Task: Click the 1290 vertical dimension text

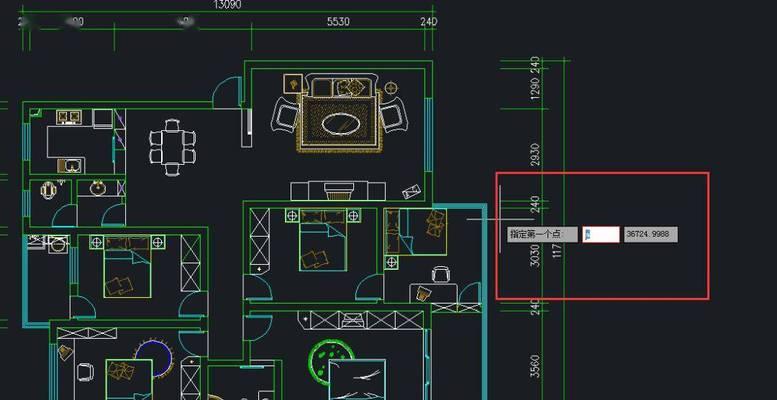Action: 535,91
